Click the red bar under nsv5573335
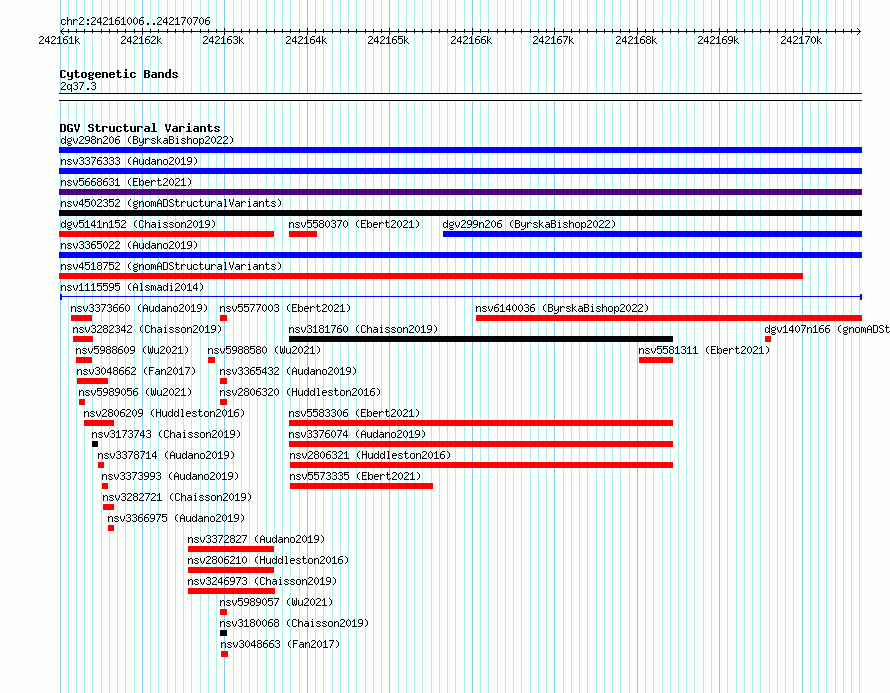Viewport: 890px width, 693px height. [362, 486]
